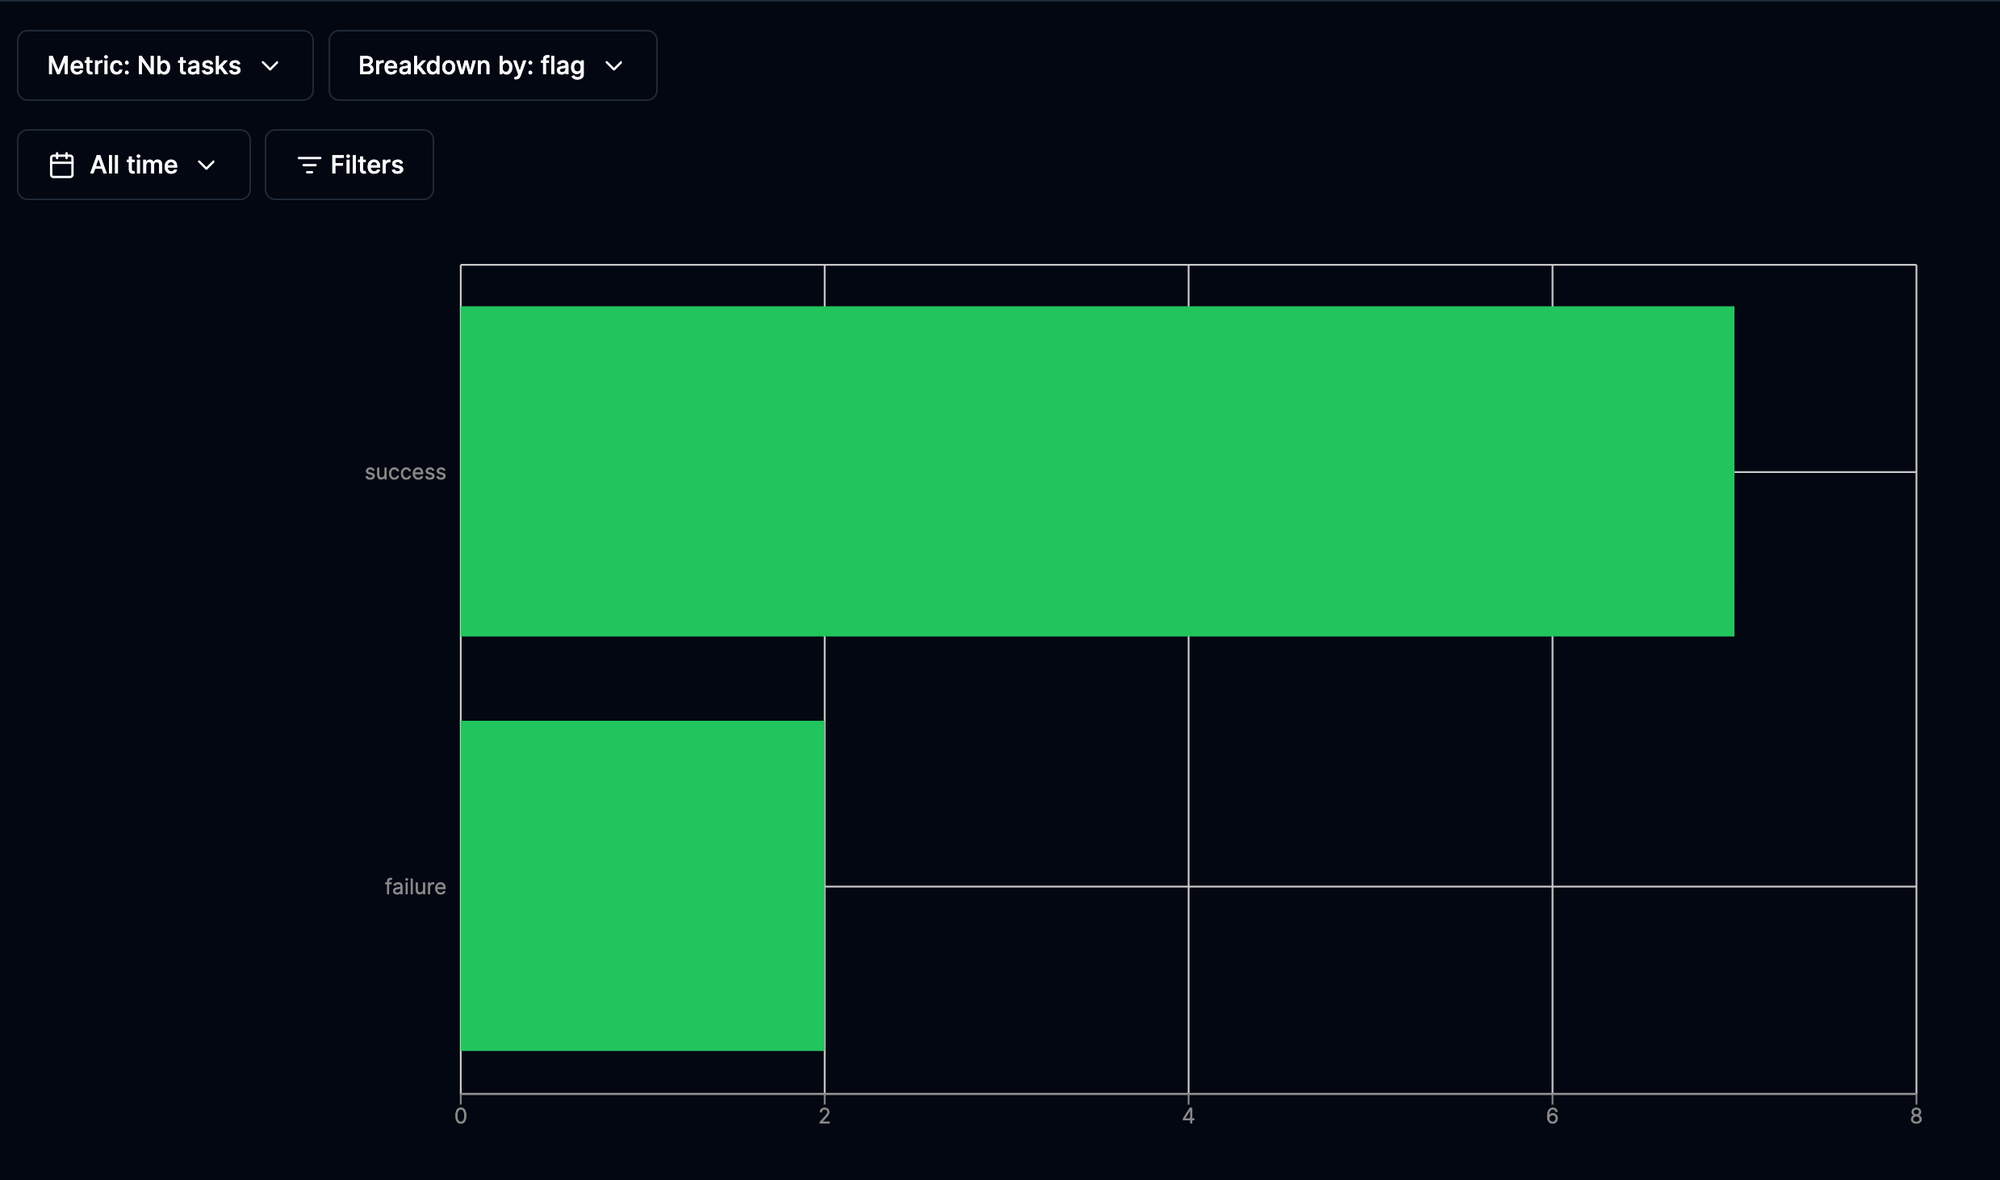Click the chevron beside All time
This screenshot has width=2000, height=1180.
[207, 165]
